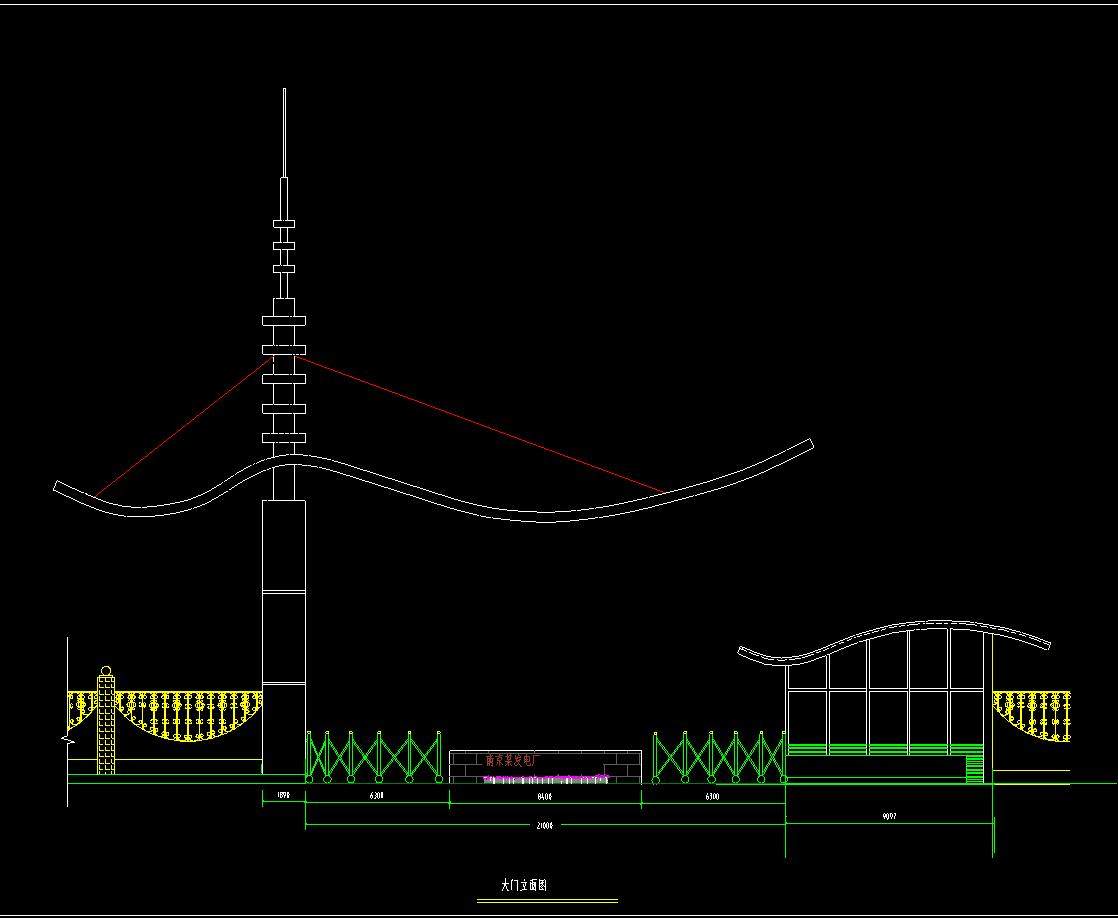Select the 8400 dimension label
This screenshot has height=918, width=1118.
(x=545, y=797)
